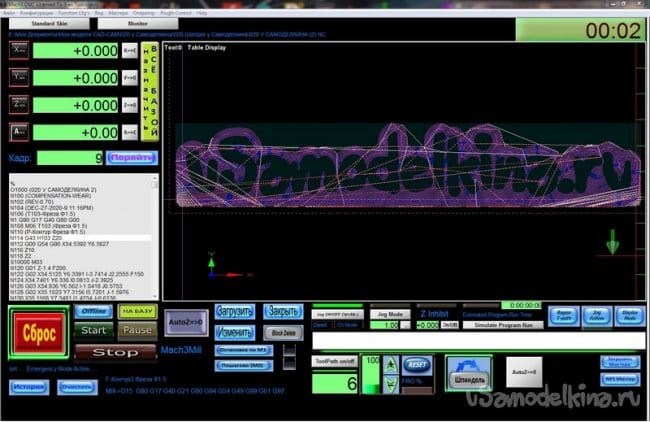Click the RESET button beside feed slider
Viewport: 650px width, 422px height.
click(x=418, y=362)
